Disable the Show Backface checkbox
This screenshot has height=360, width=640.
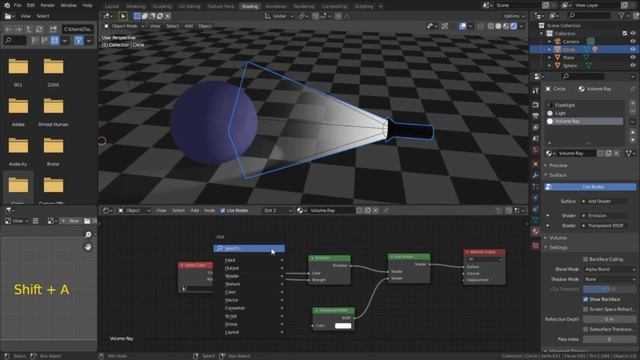click(585, 299)
